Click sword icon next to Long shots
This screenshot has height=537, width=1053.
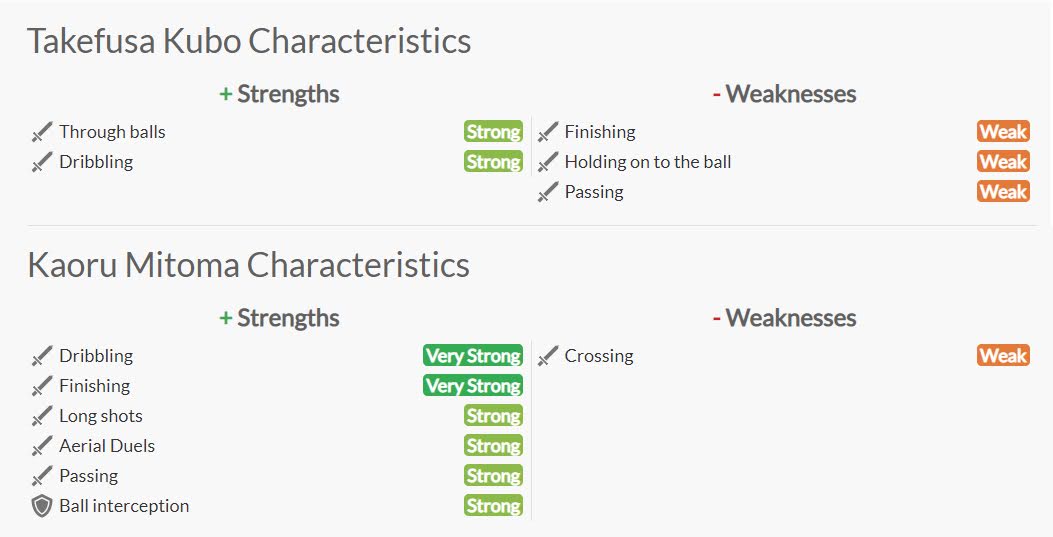click(42, 416)
